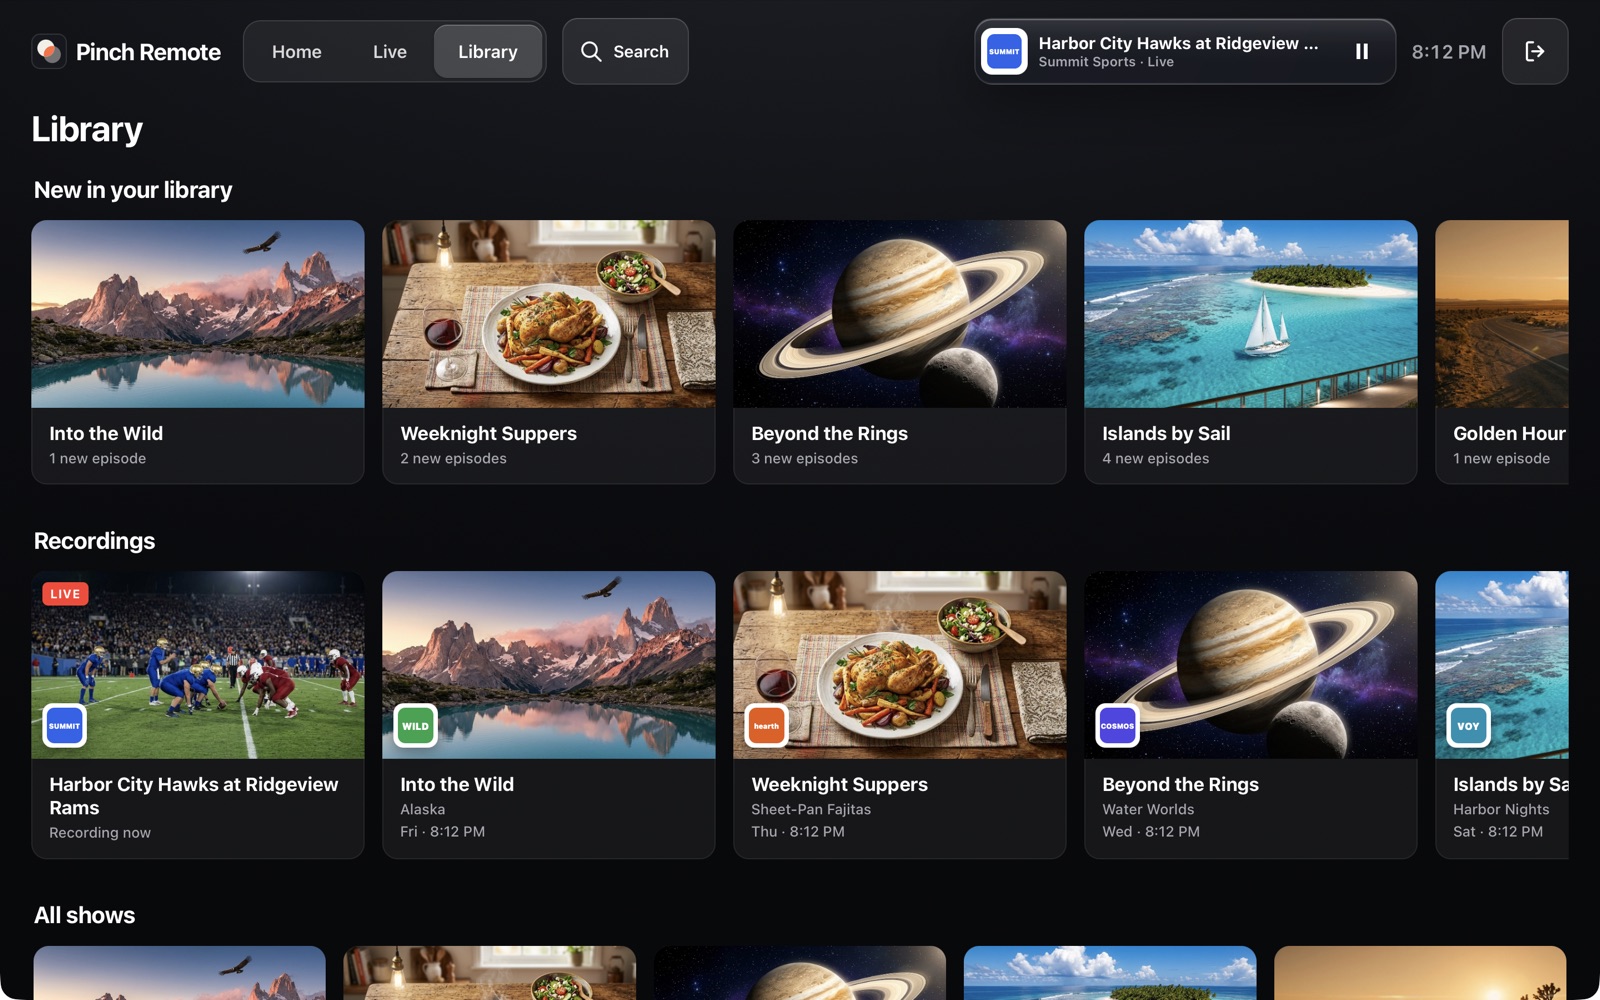Click the Sat · 8:12 PM recording time
1600x1000 pixels.
(x=1498, y=832)
